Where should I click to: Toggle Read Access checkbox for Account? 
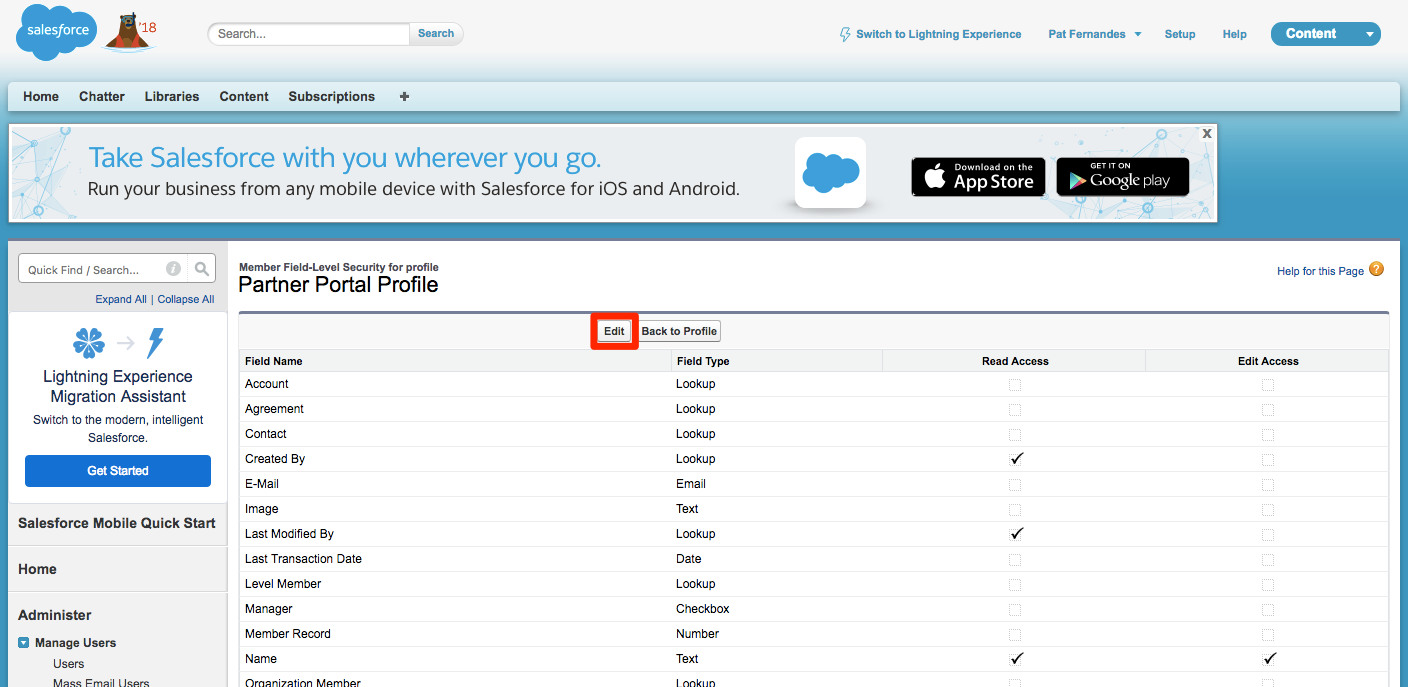(x=1015, y=384)
